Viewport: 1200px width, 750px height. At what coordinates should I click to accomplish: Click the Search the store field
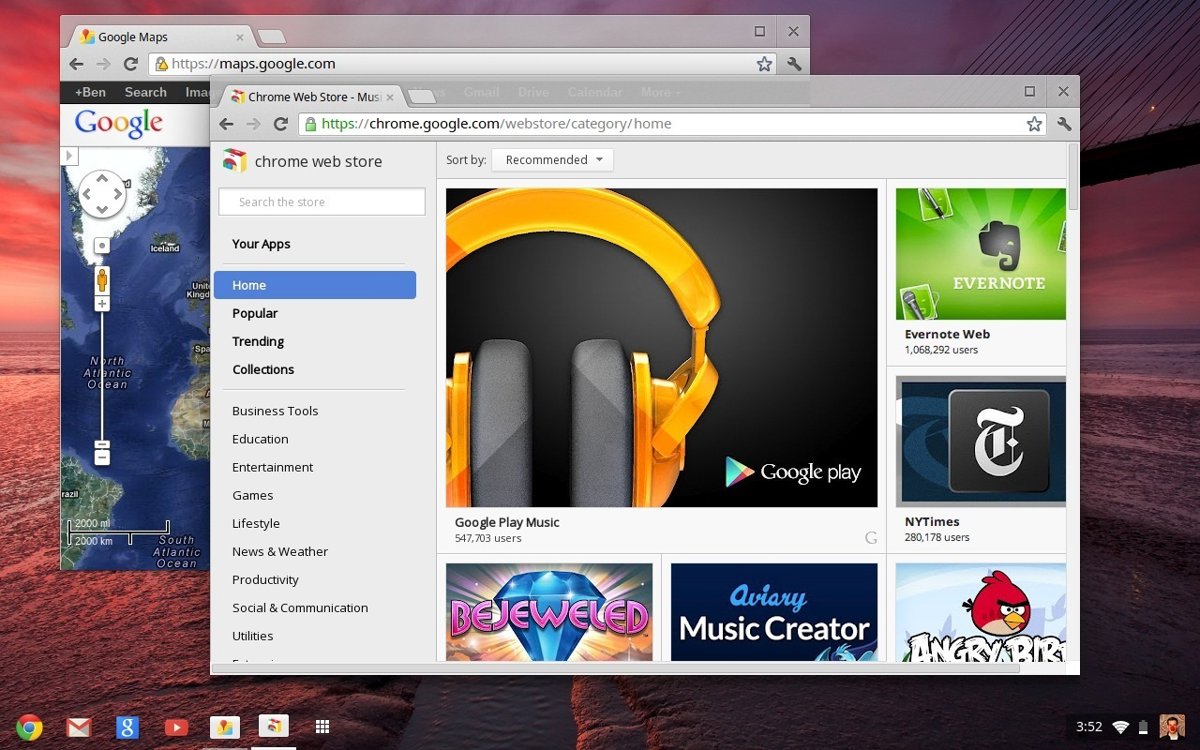[322, 202]
